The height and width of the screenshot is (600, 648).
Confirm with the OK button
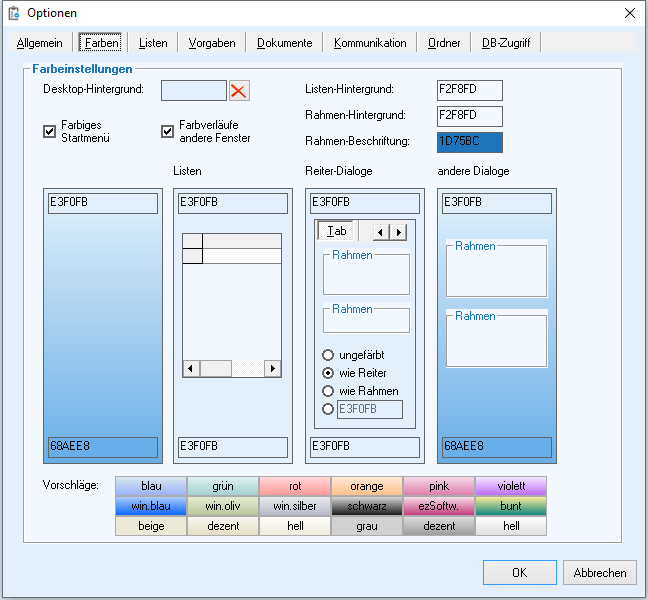[x=519, y=573]
